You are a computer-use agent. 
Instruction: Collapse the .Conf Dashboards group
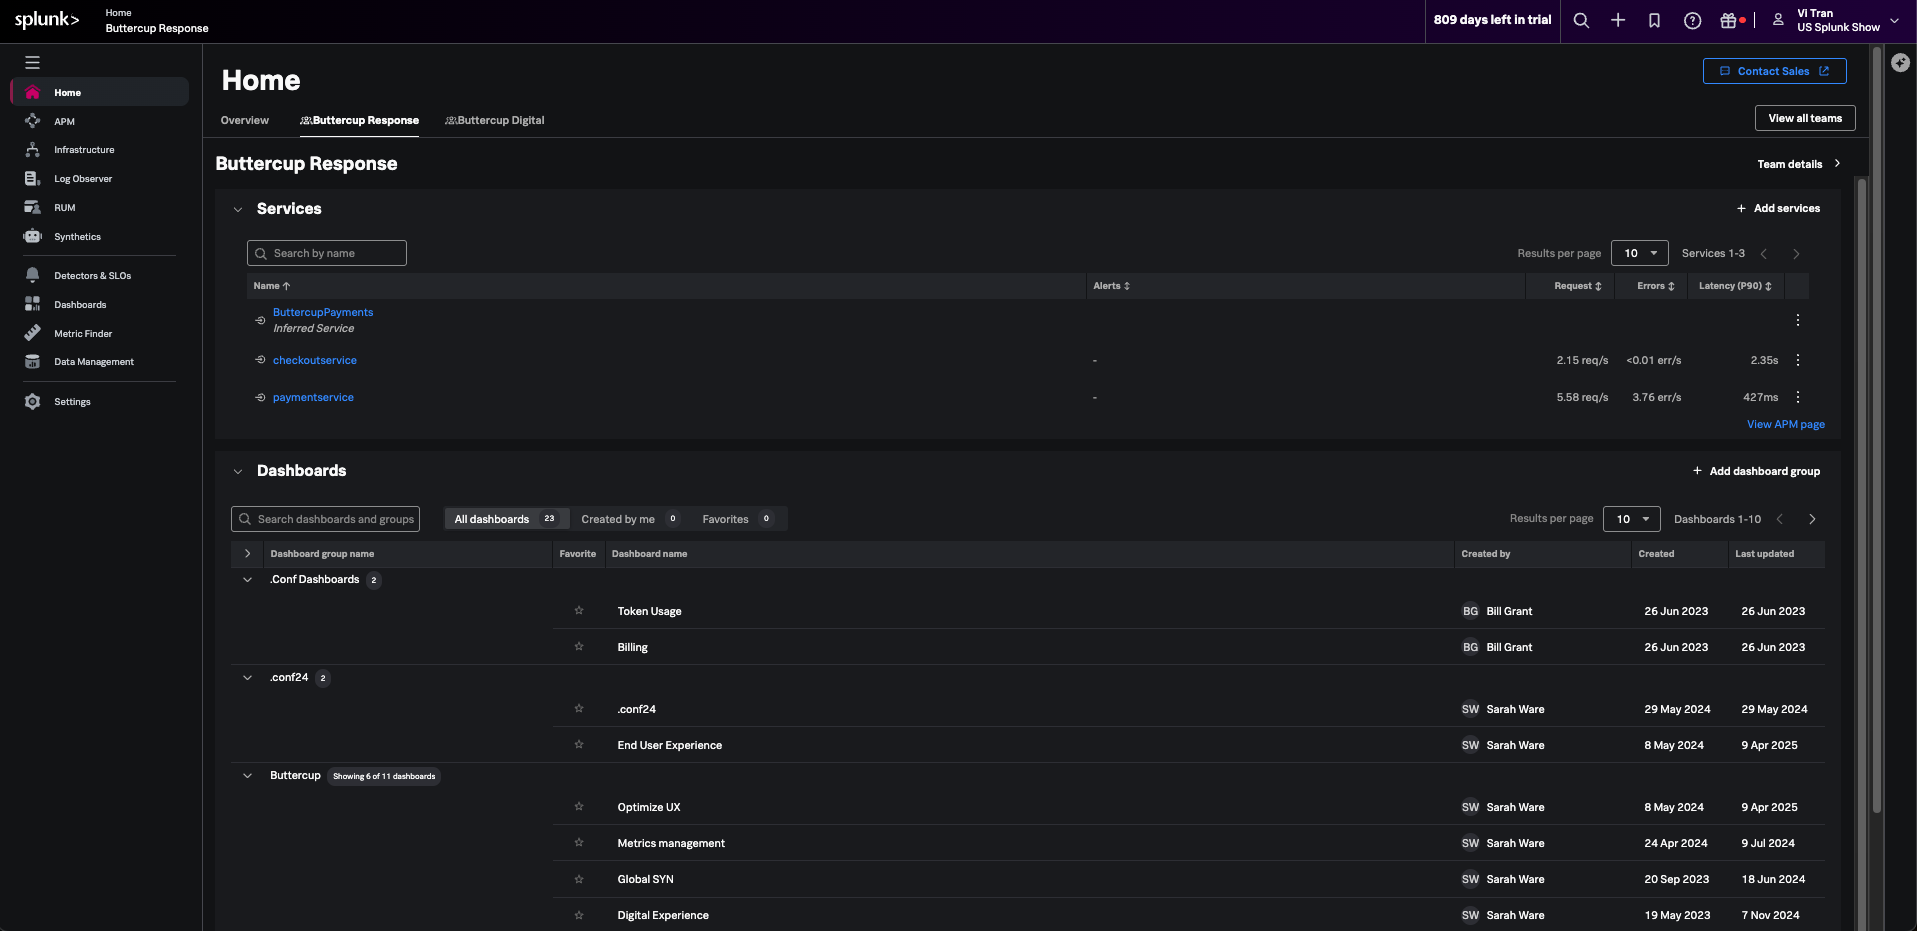point(247,579)
